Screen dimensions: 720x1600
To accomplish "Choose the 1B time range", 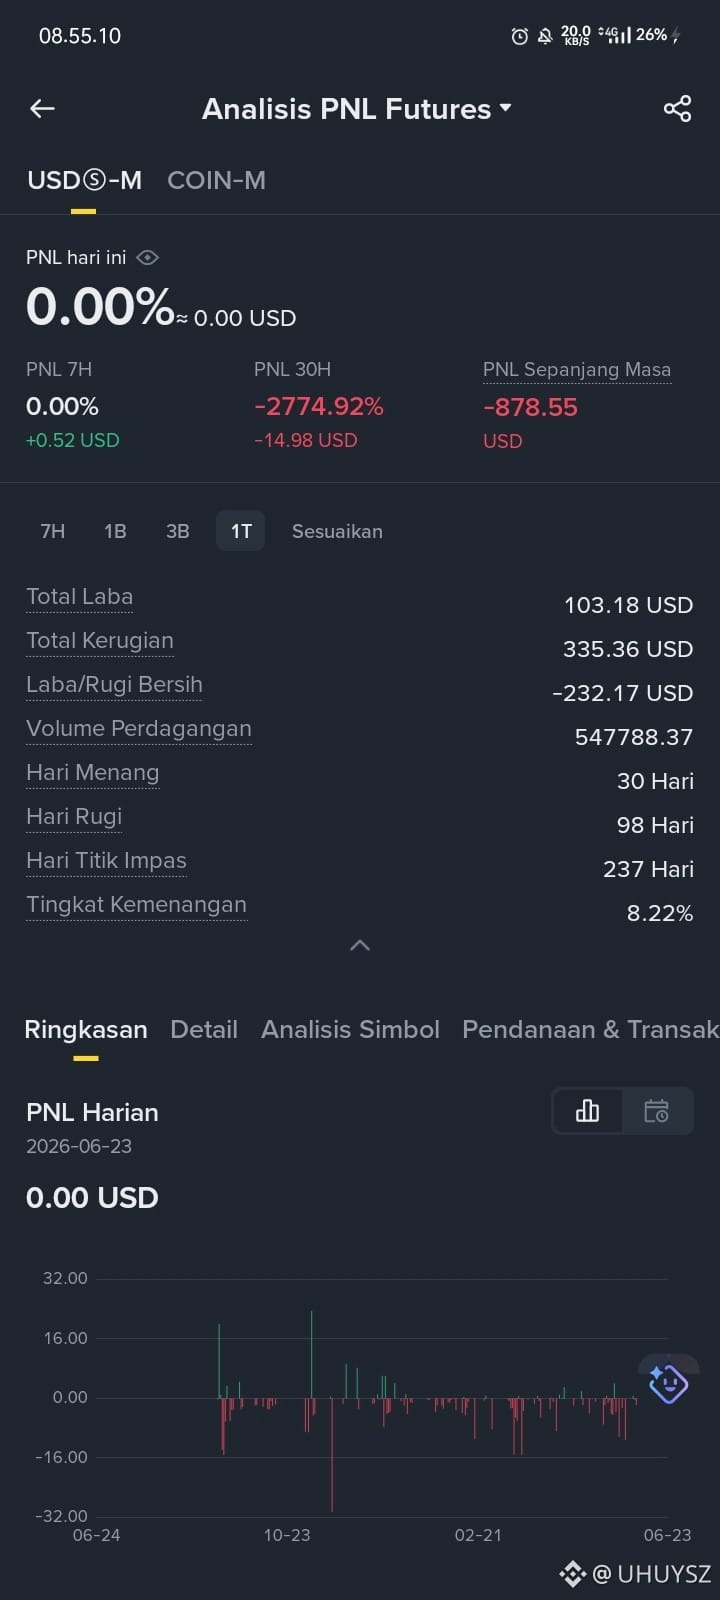I will click(x=115, y=531).
